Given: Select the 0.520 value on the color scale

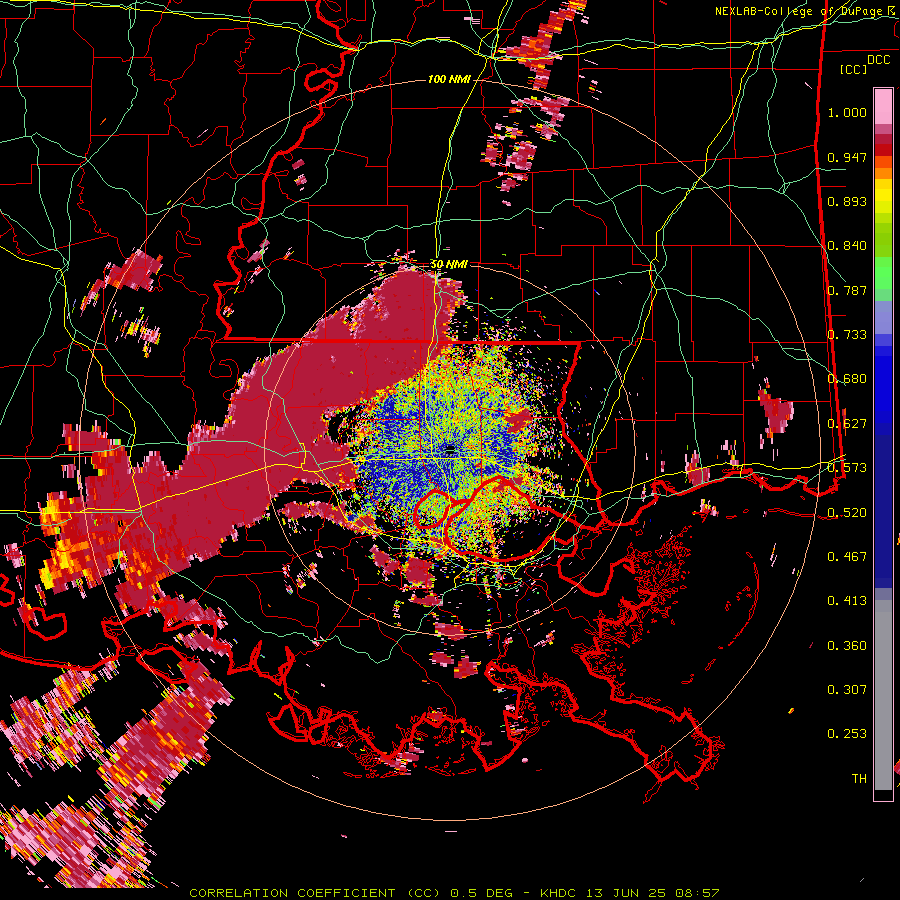Looking at the screenshot, I should tap(847, 512).
